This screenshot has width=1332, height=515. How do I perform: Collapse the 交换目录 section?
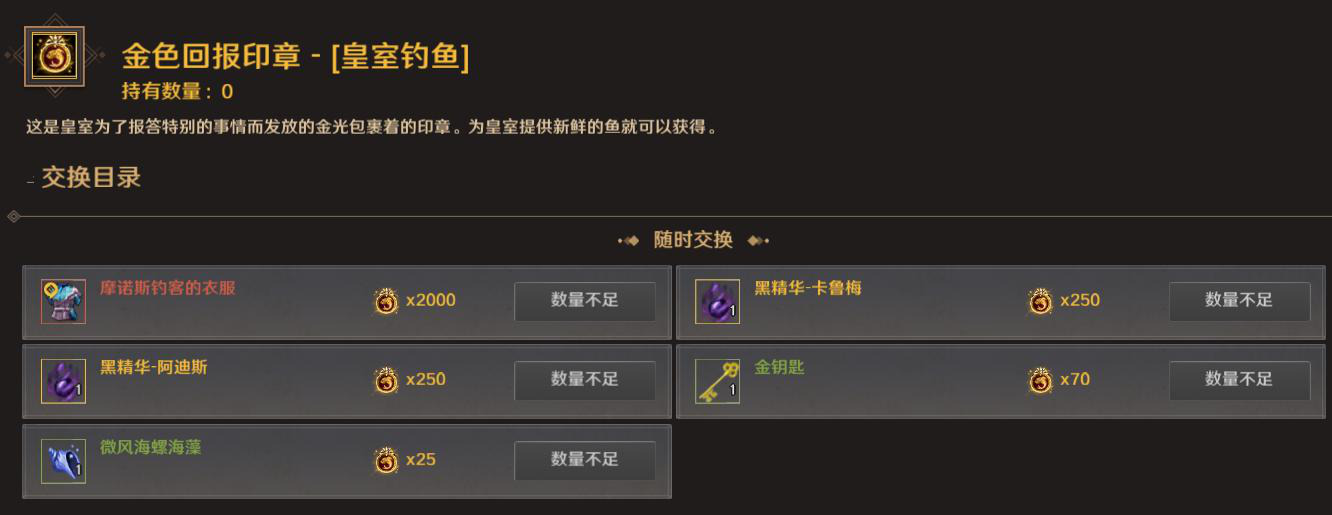31,180
